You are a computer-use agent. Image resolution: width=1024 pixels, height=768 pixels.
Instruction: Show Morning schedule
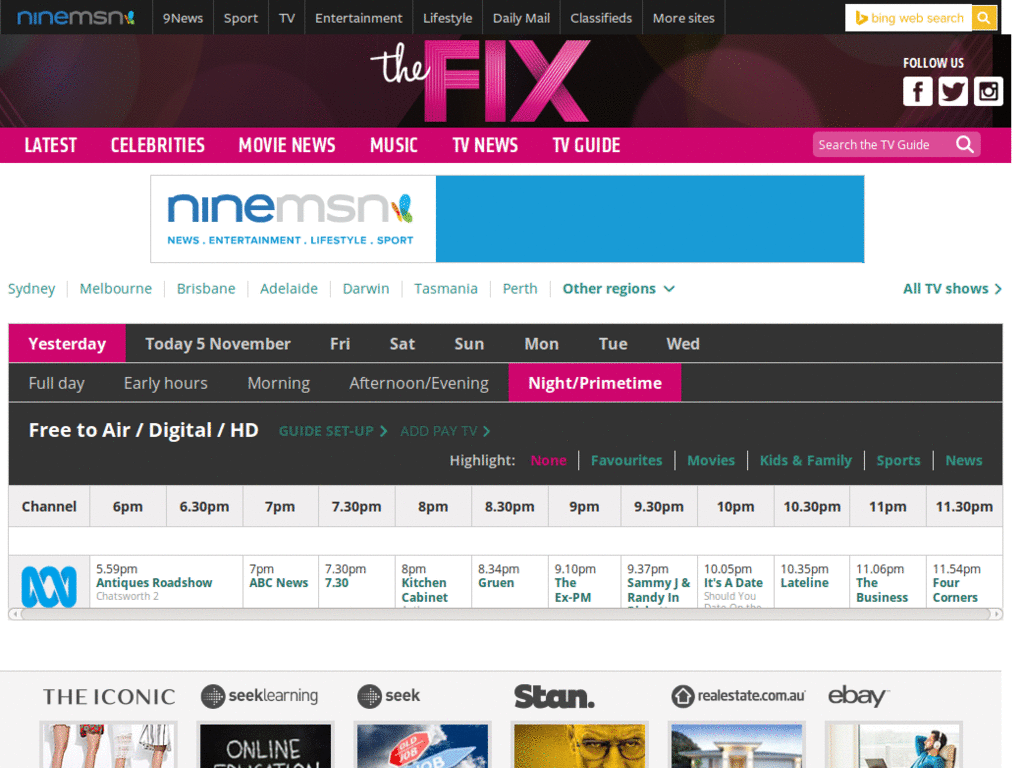(x=279, y=383)
